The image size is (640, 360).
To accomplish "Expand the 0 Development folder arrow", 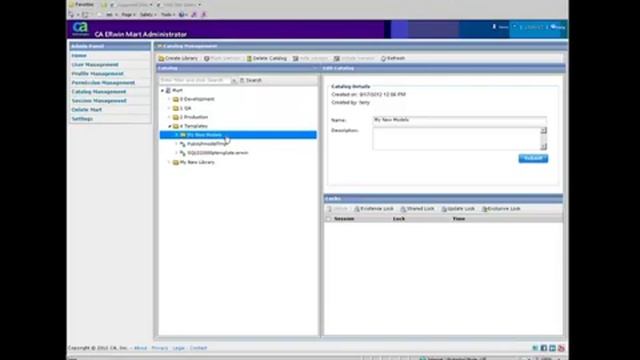I will pyautogui.click(x=169, y=99).
